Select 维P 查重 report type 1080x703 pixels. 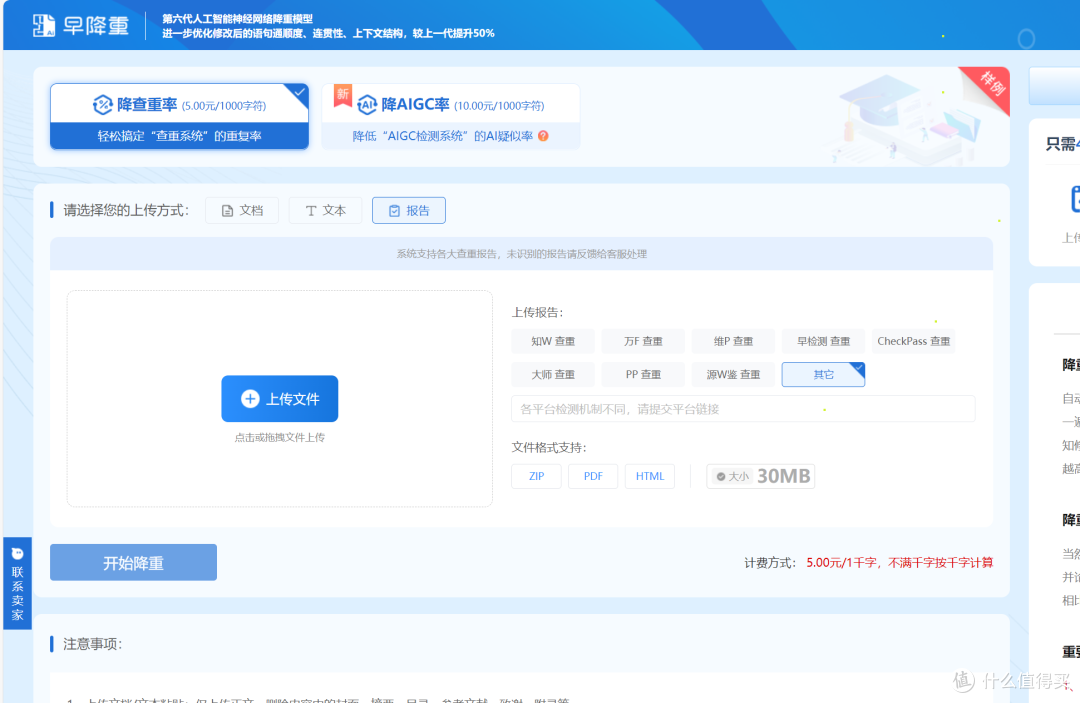pos(733,341)
